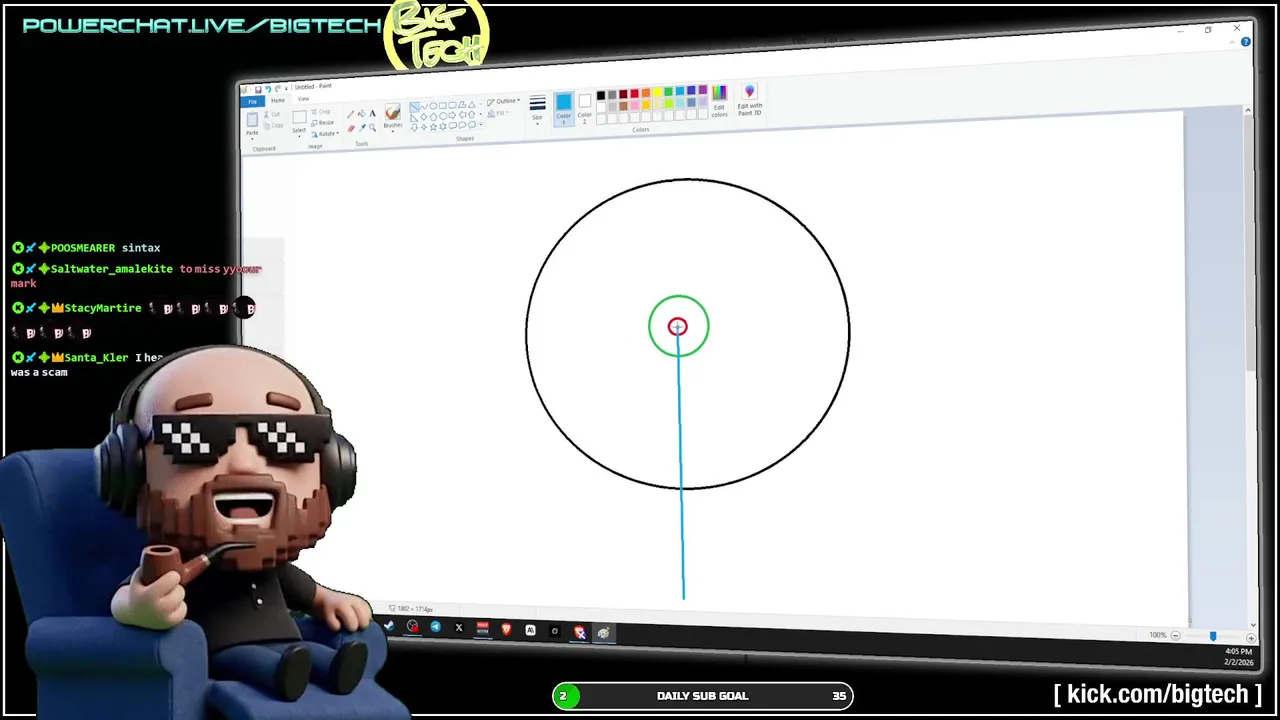Pick the yellow color swatch

(x=658, y=93)
